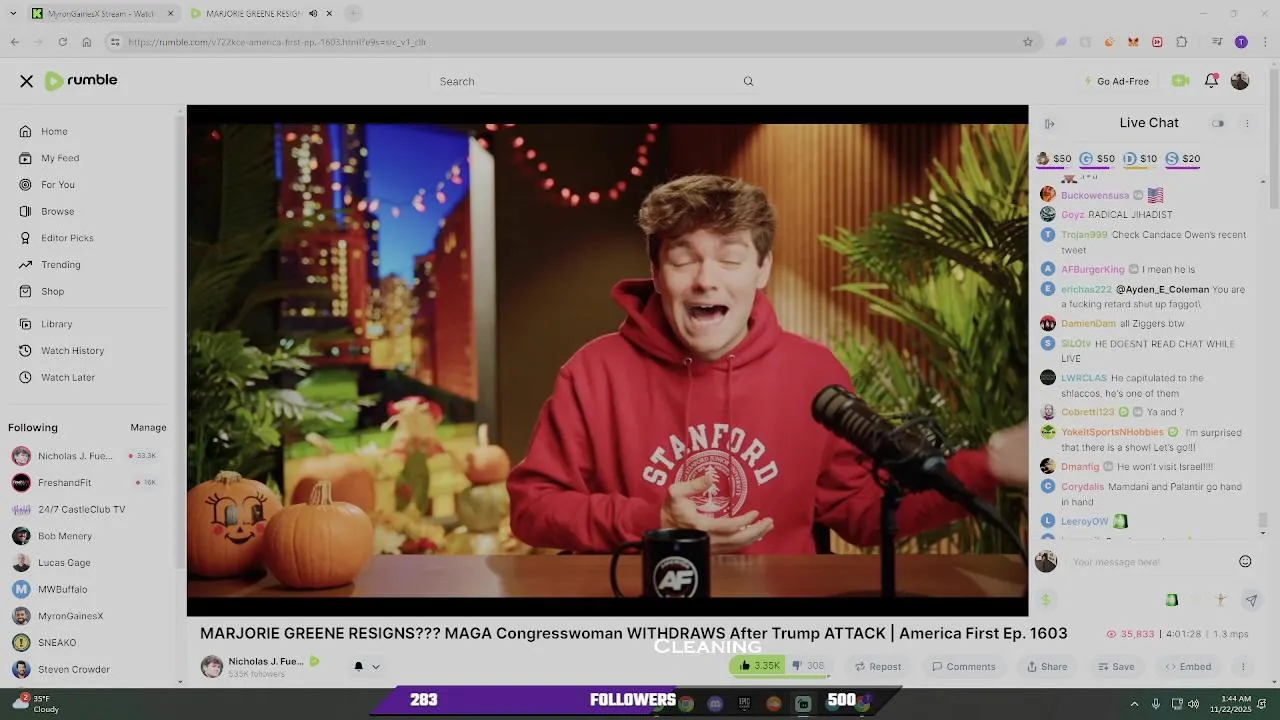The width and height of the screenshot is (1280, 720).
Task: Open the live chat three-dot options
Action: (1247, 123)
